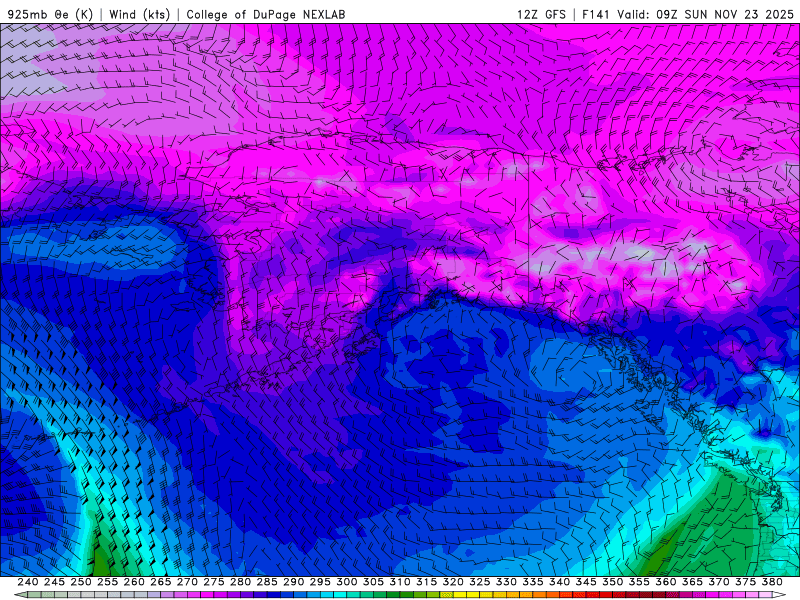Click the 260 value on the color legend

tap(134, 582)
